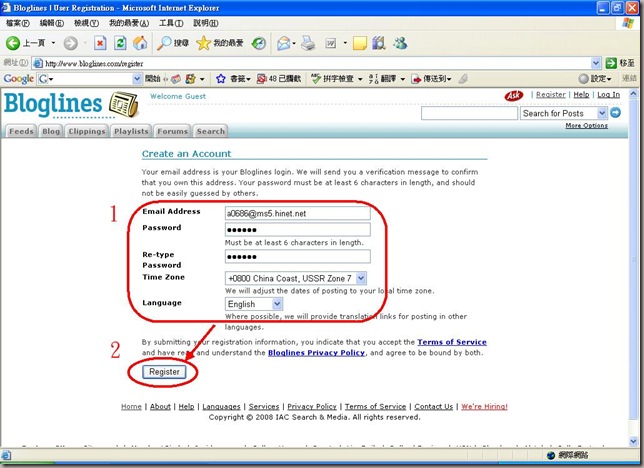This screenshot has width=644, height=468.
Task: Click the About footer link
Action: coord(160,406)
